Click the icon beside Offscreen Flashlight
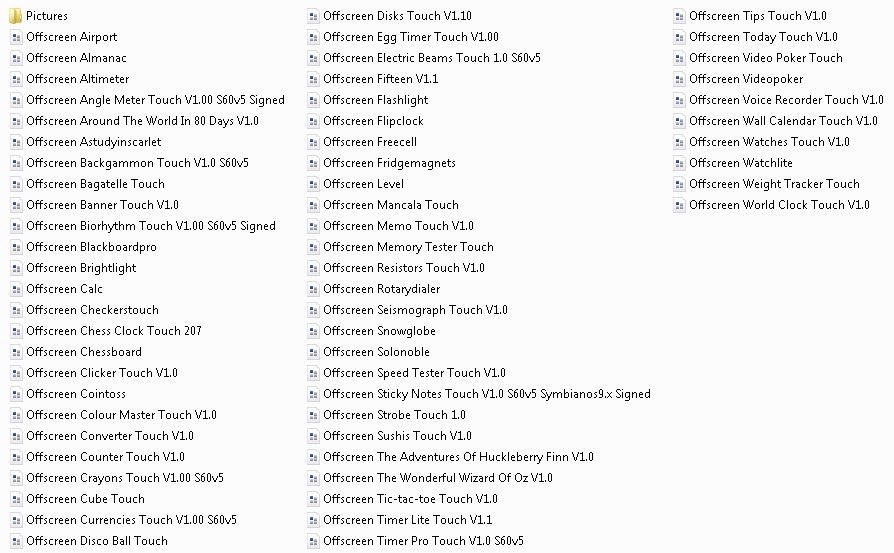Screen dimensions: 894x553 pyautogui.click(x=313, y=100)
